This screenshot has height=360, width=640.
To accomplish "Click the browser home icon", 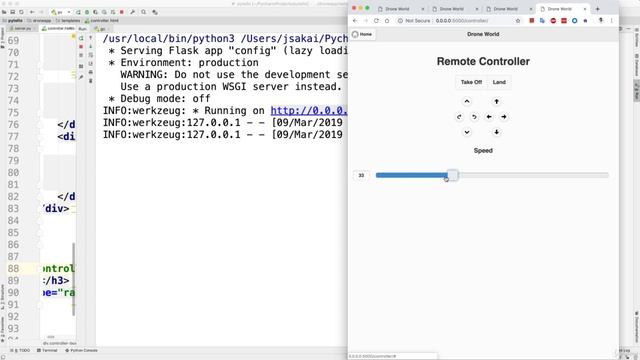I will pyautogui.click(x=387, y=20).
